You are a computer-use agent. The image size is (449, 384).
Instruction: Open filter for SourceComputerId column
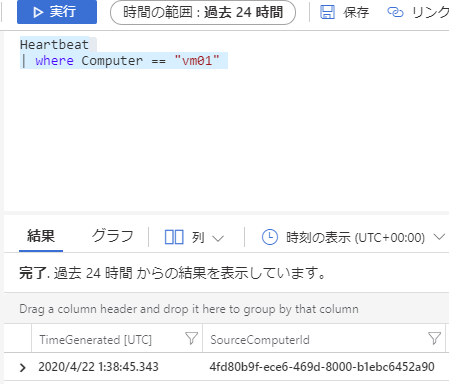(x=434, y=338)
